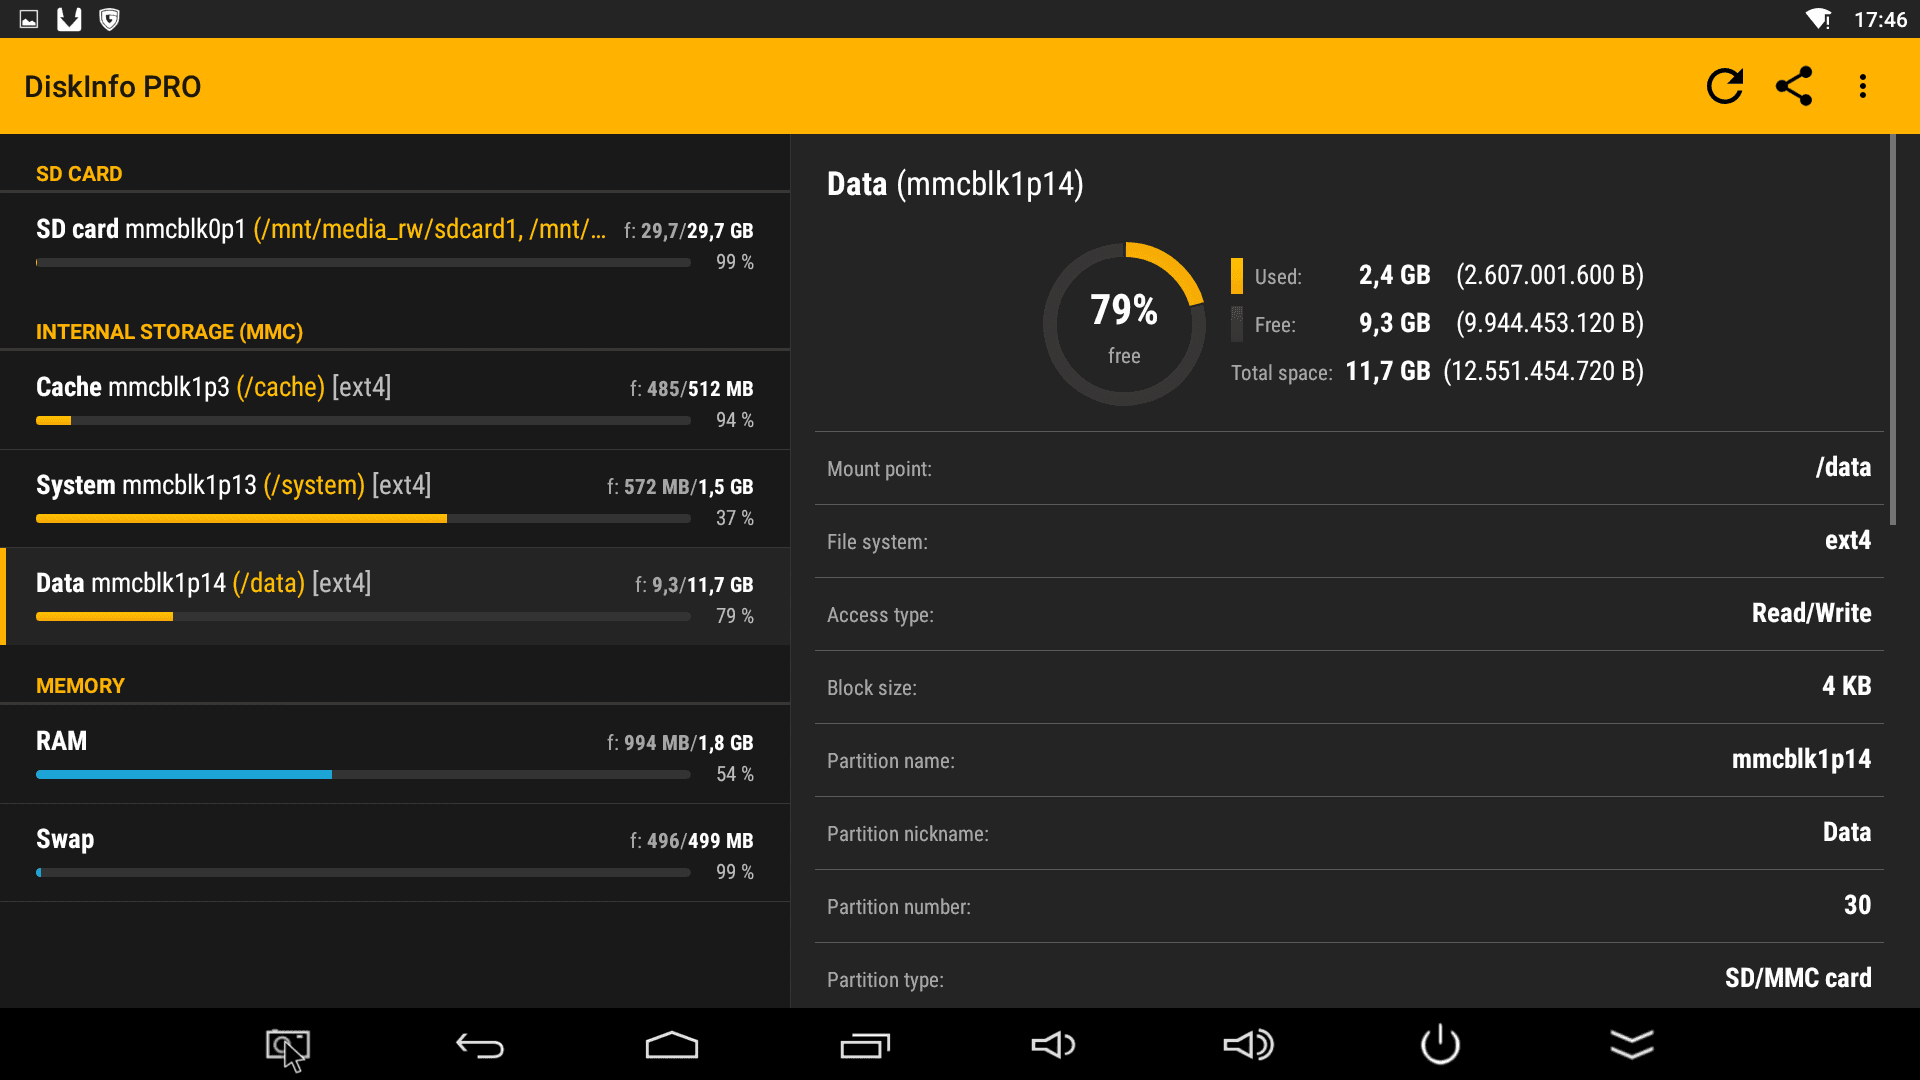Tap the Partition name mmcblk1p14 row
Screen dimensions: 1920x1080
coord(1349,760)
